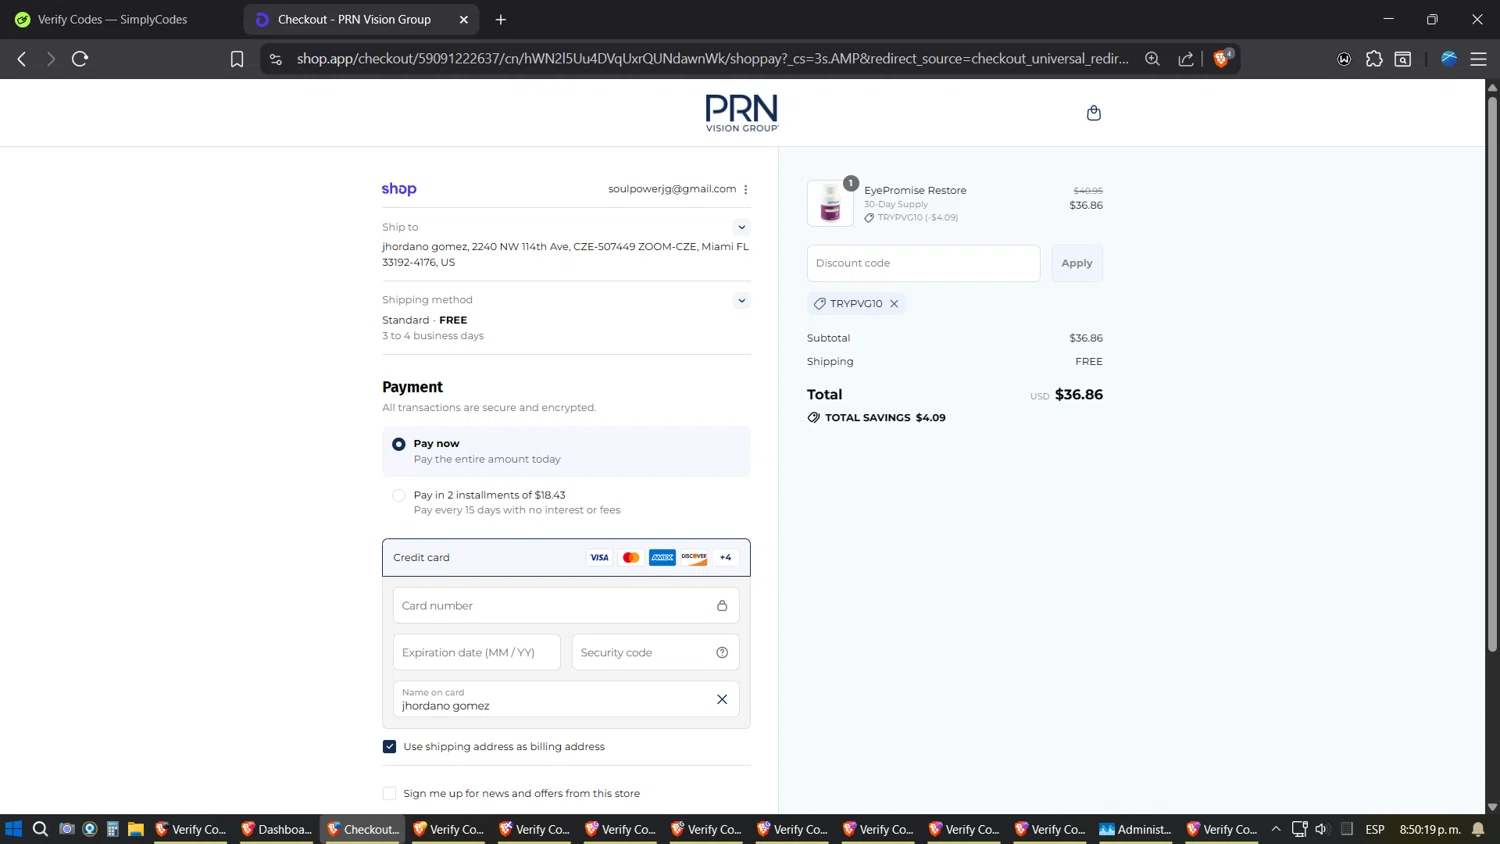The height and width of the screenshot is (844, 1500).
Task: Click the TOTAL SAVINGS $4.09 text
Action: tap(885, 418)
